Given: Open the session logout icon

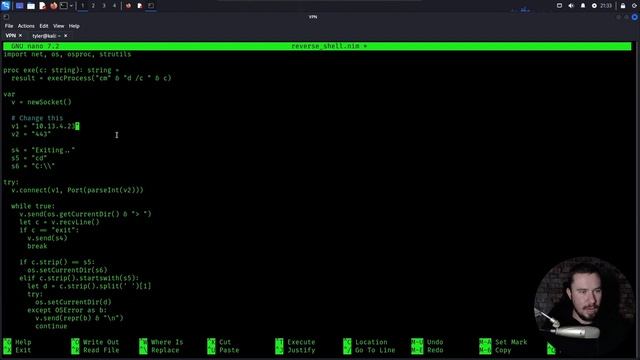Looking at the screenshot, I should 635,6.
